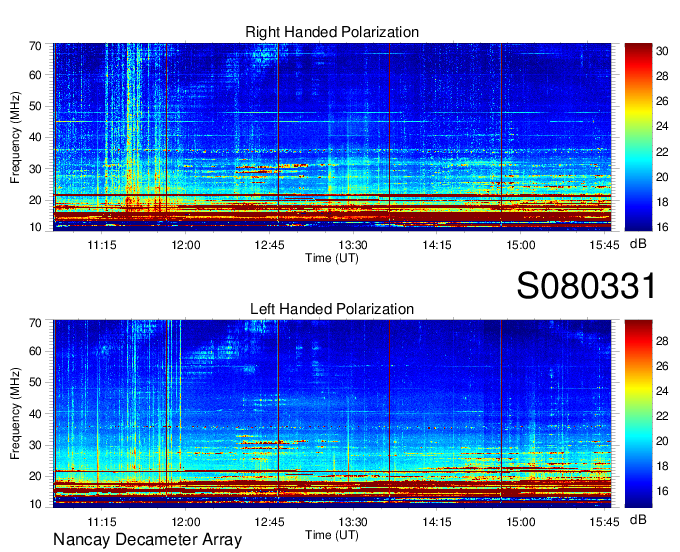The width and height of the screenshot is (680, 552).
Task: Click the 30 dB label on the upper color bar
Action: (x=662, y=51)
